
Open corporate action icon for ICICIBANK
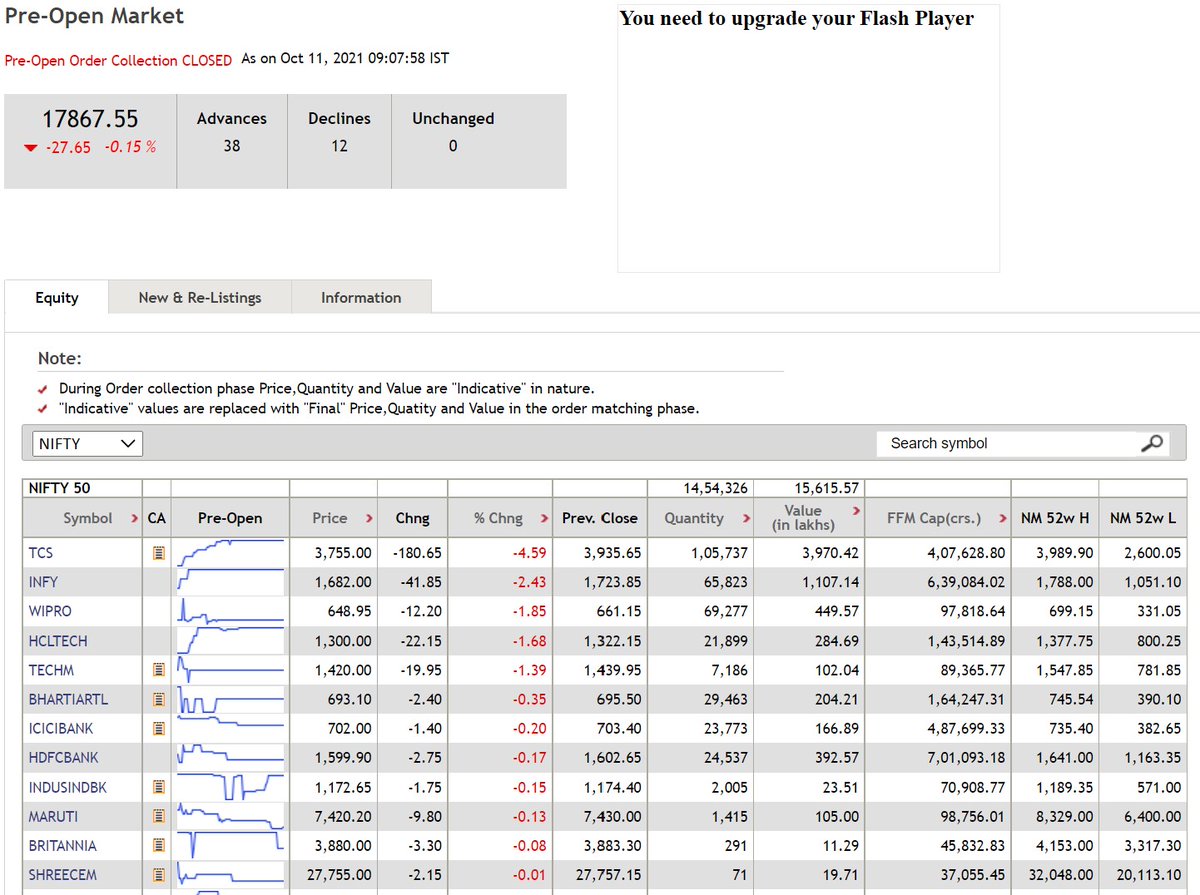pos(157,729)
